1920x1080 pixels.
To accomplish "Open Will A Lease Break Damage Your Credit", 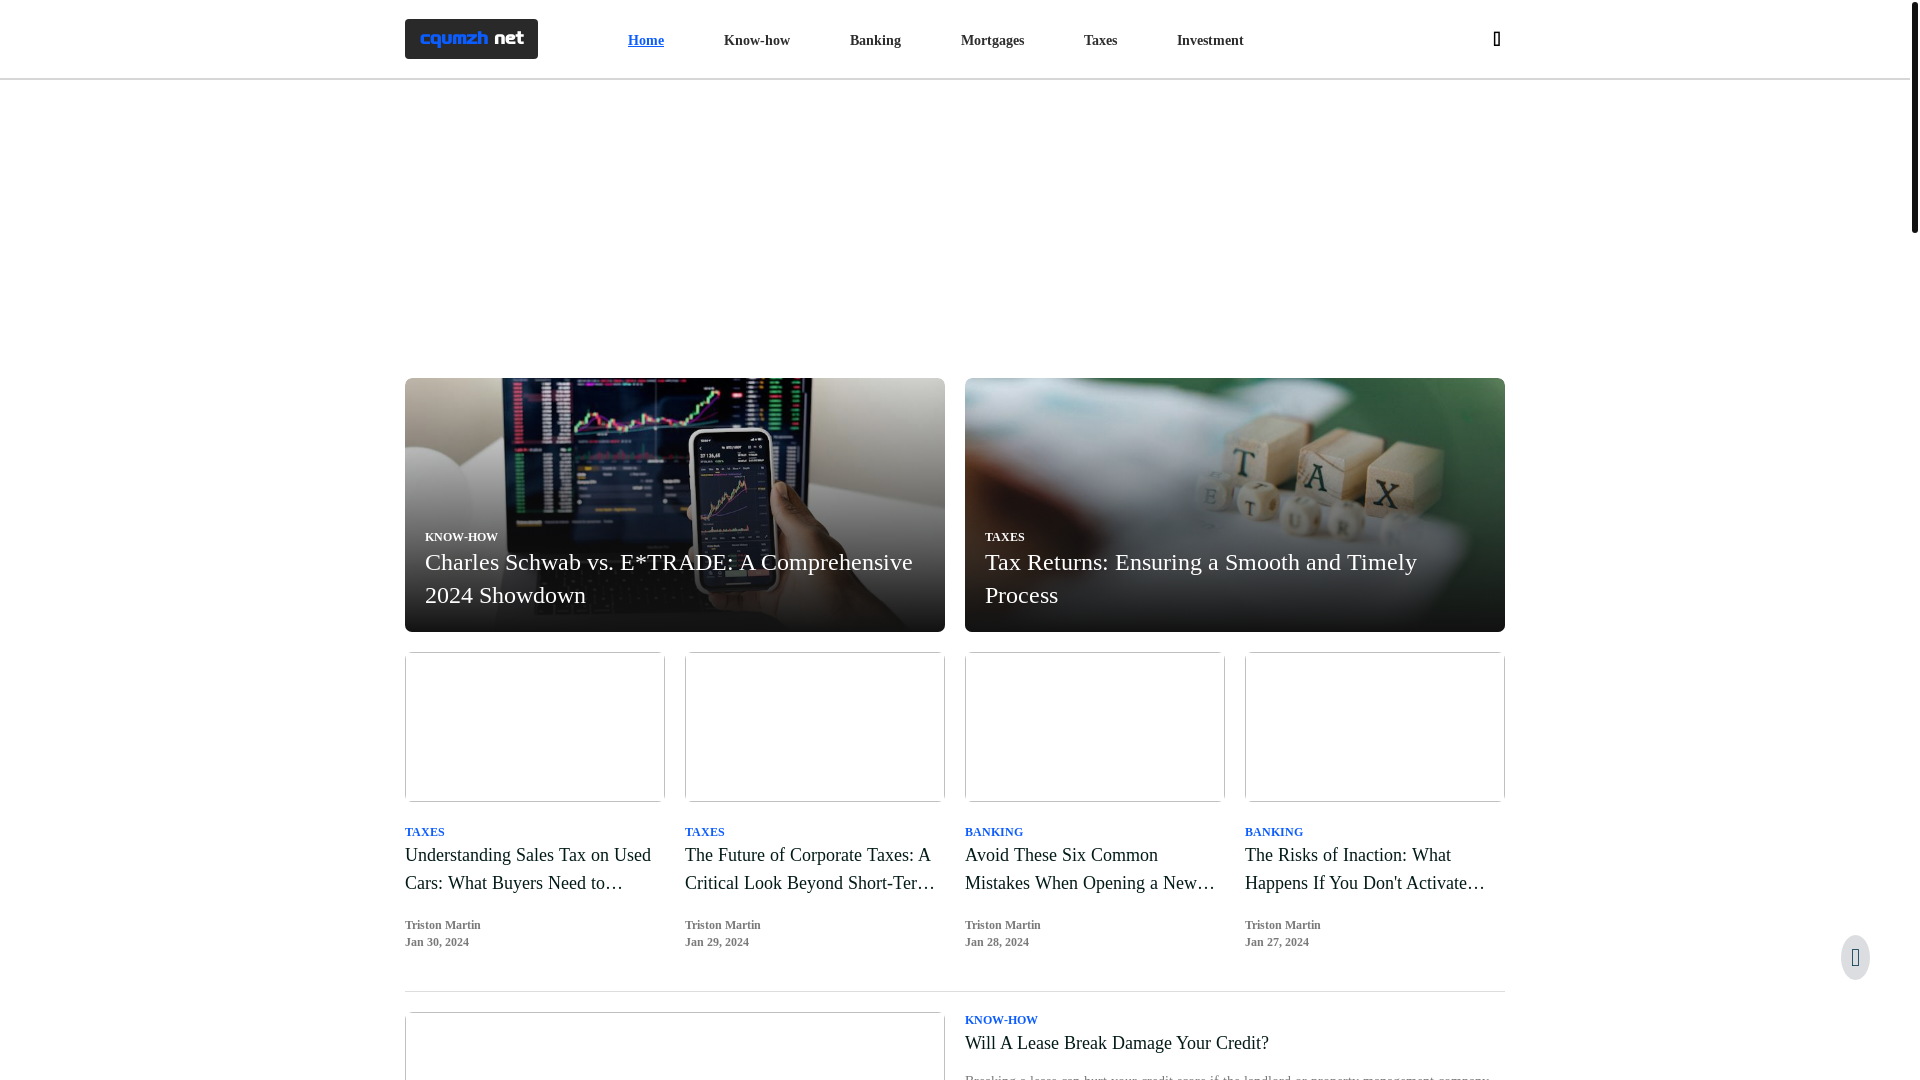I will [1117, 1043].
